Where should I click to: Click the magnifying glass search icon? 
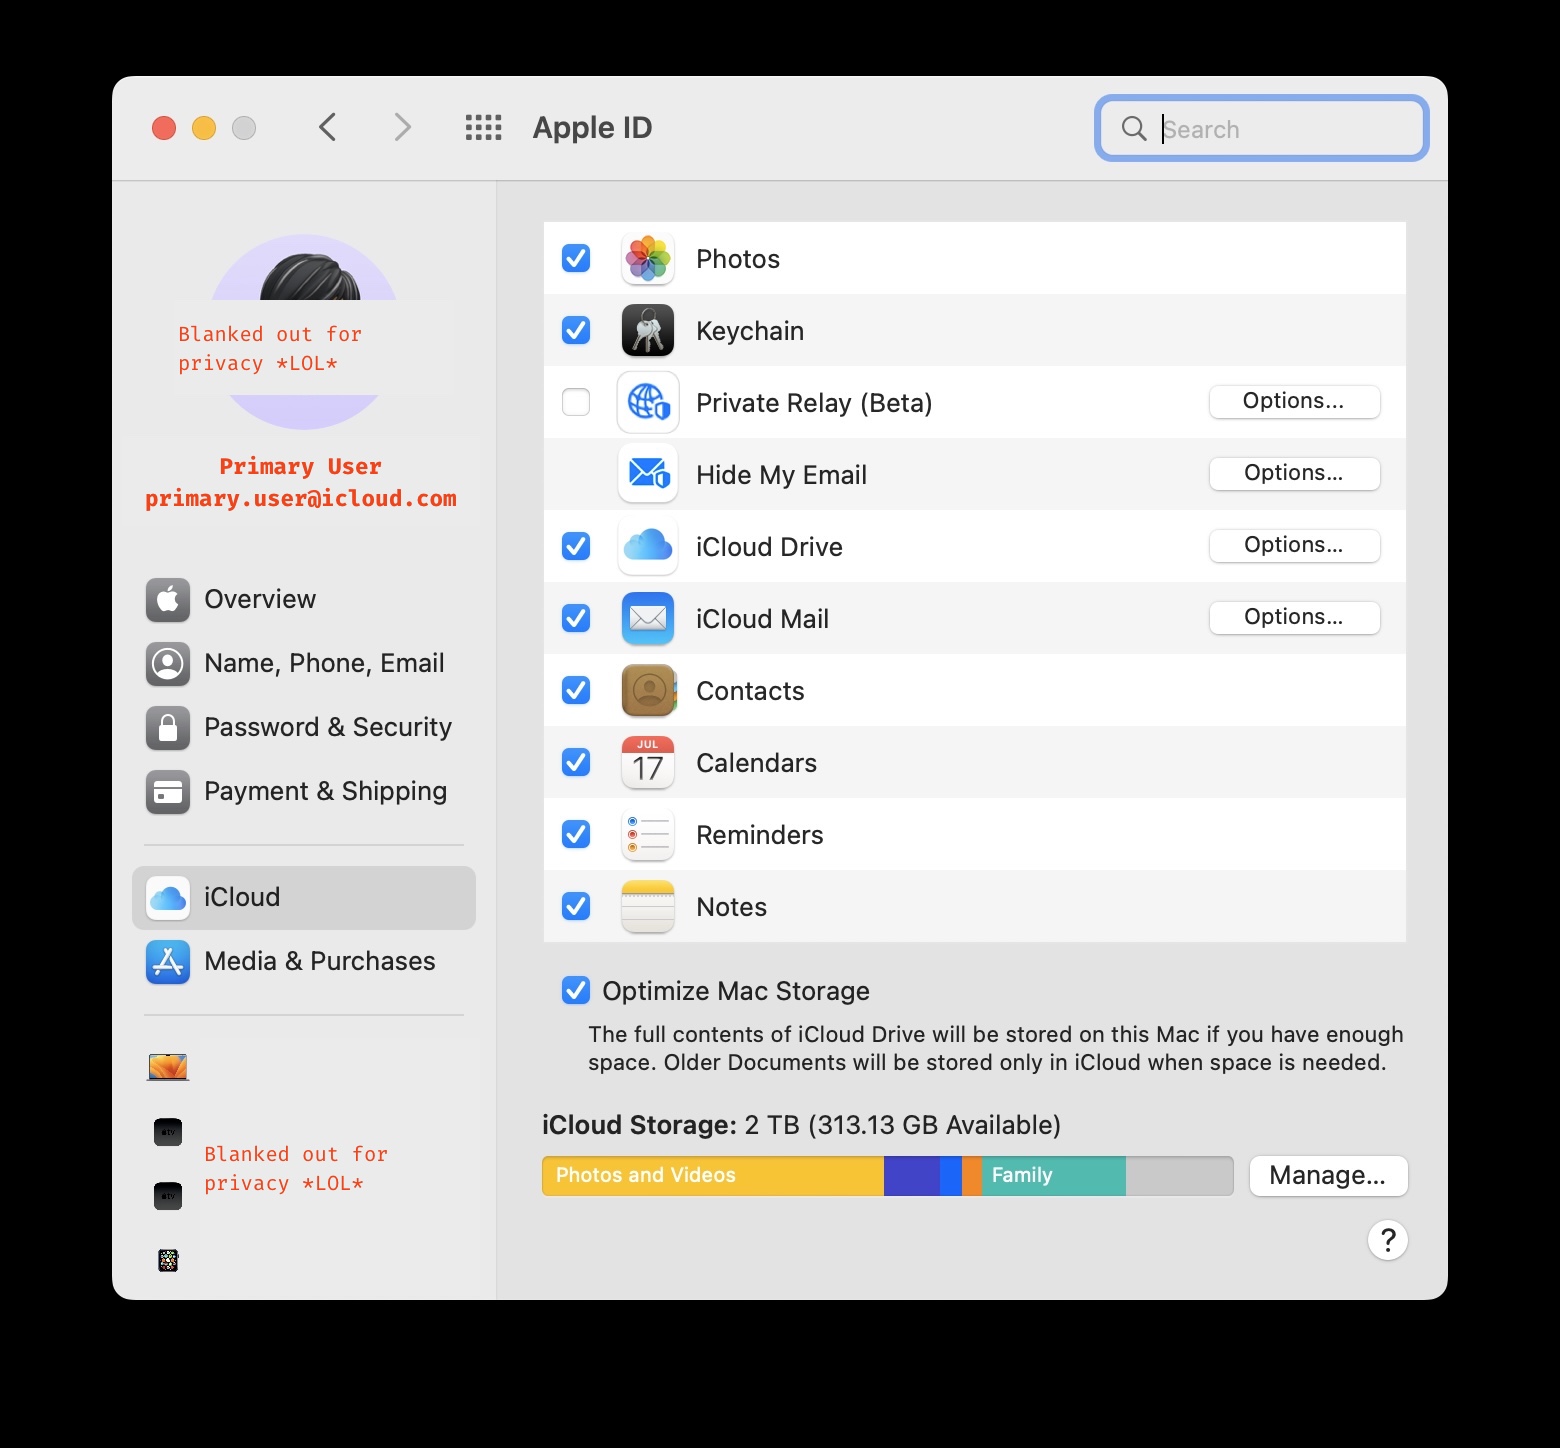coord(1134,128)
